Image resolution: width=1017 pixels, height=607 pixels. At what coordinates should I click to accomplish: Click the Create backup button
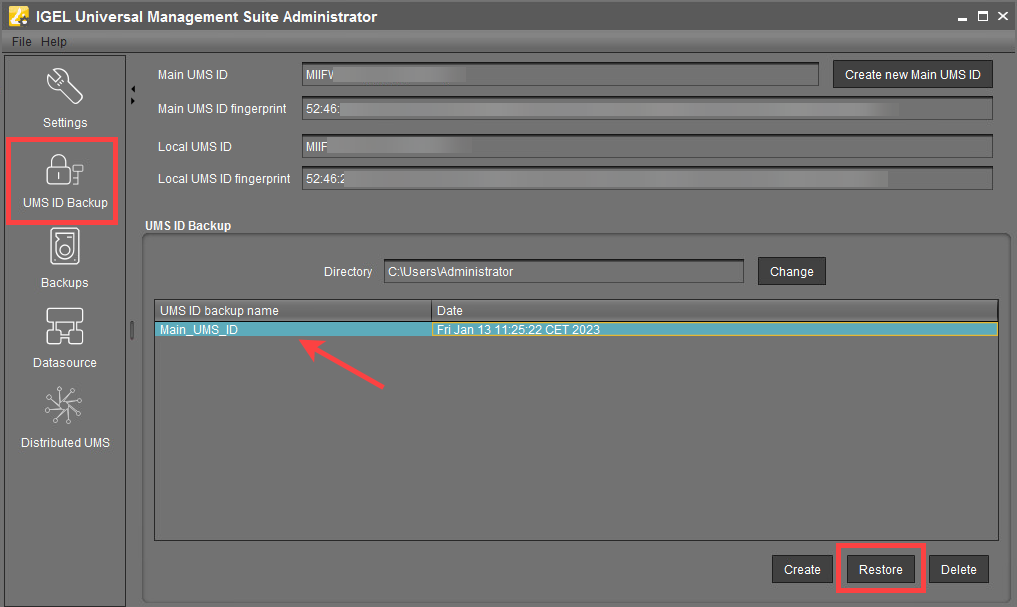click(x=802, y=570)
